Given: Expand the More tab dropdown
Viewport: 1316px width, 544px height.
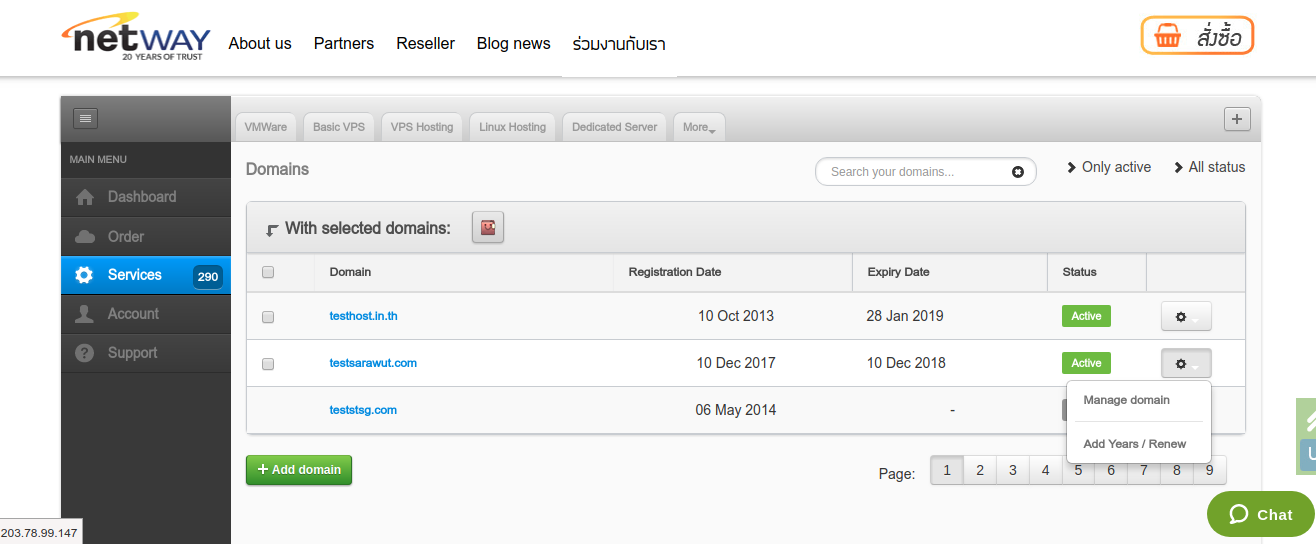Looking at the screenshot, I should point(699,127).
